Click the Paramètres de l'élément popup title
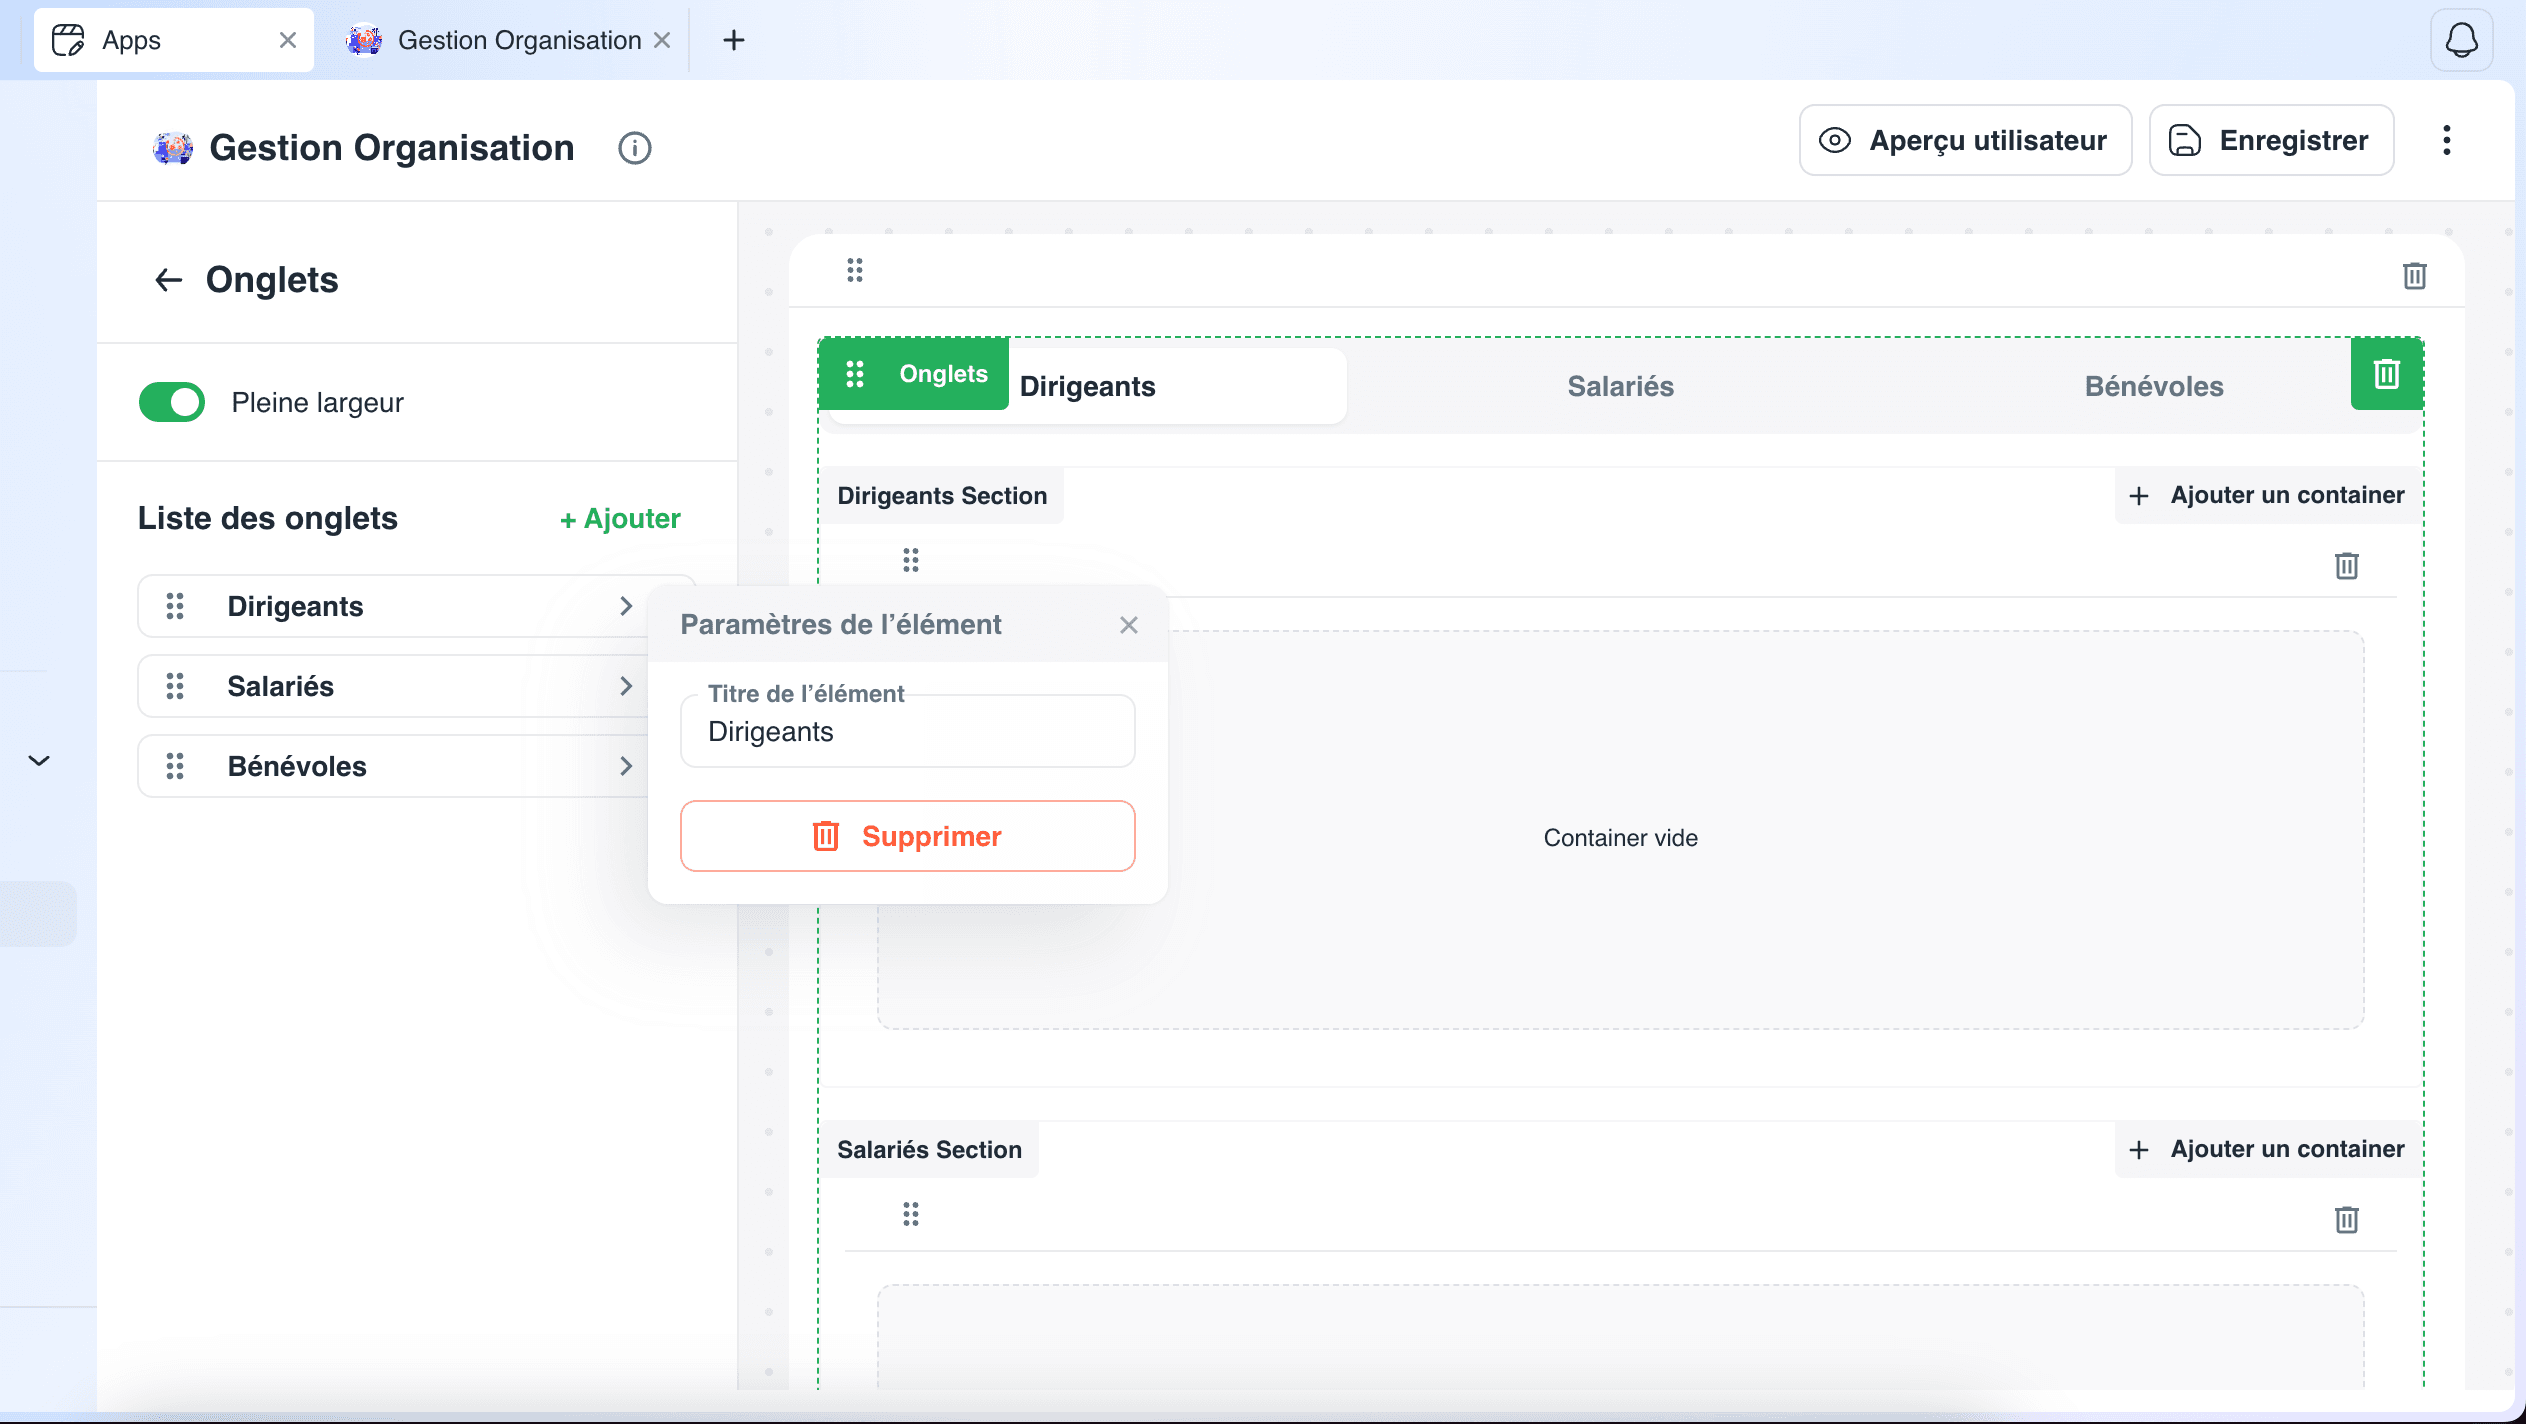 pos(841,625)
